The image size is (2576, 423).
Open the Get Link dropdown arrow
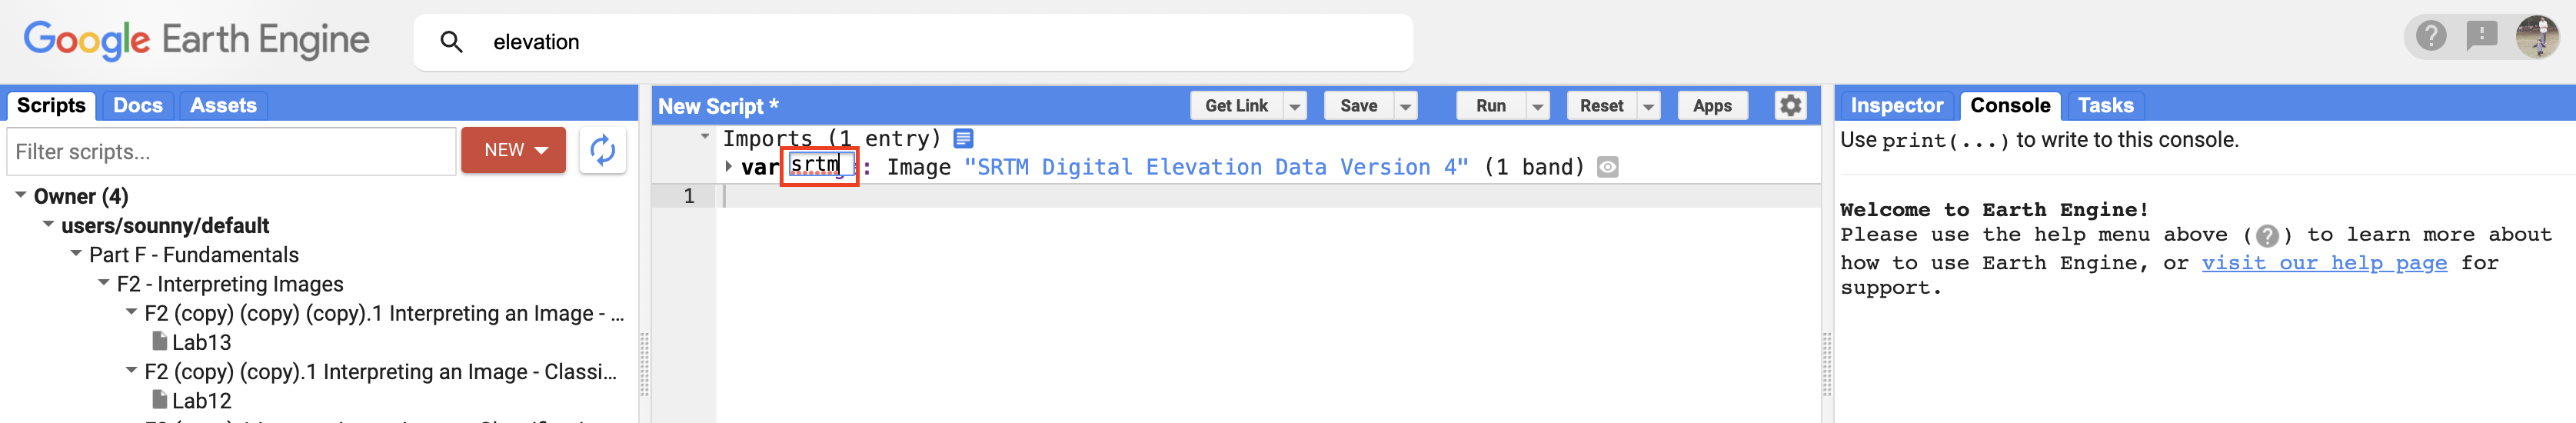(x=1295, y=106)
